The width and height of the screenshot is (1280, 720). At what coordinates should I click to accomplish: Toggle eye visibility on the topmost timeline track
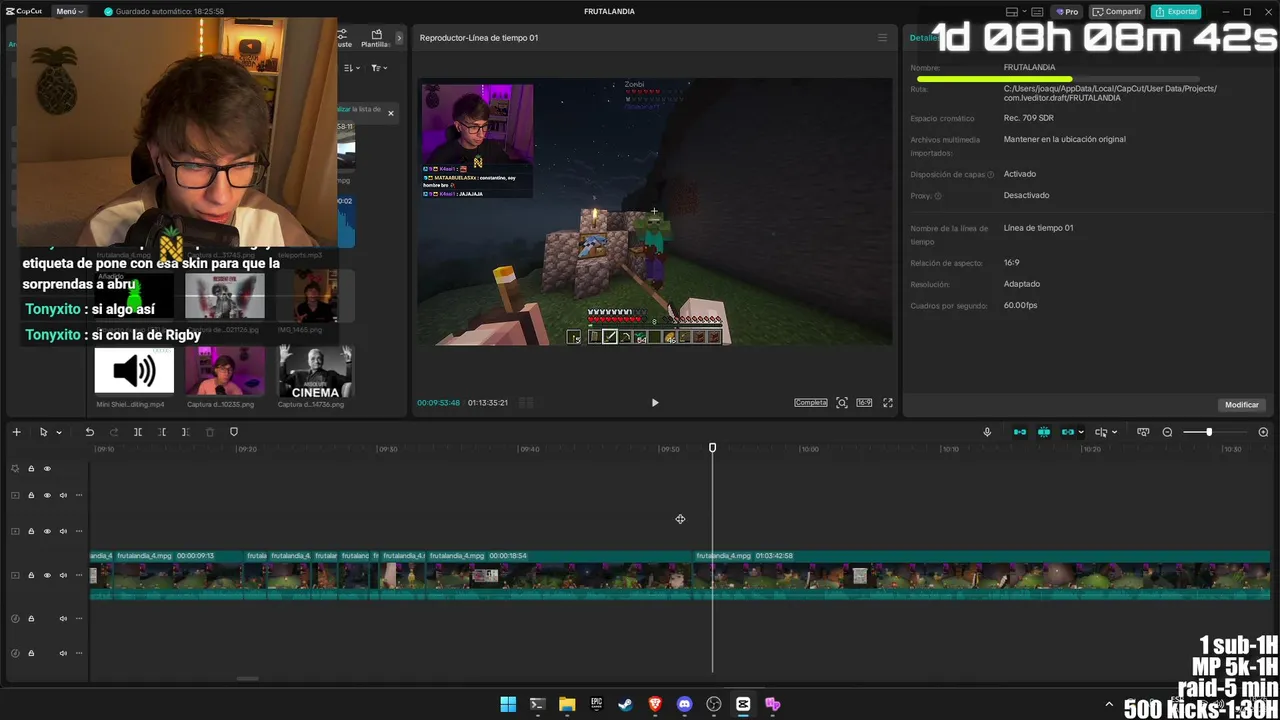pyautogui.click(x=47, y=468)
